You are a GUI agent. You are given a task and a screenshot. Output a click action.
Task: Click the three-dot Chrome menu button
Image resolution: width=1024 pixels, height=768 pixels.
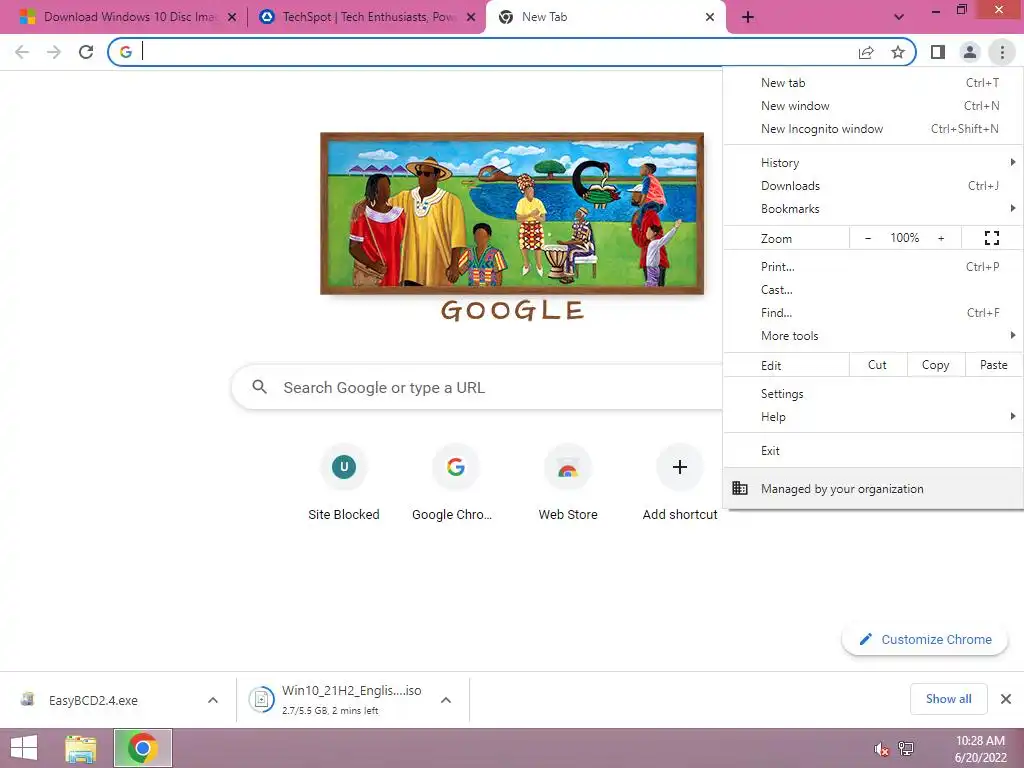click(1002, 52)
